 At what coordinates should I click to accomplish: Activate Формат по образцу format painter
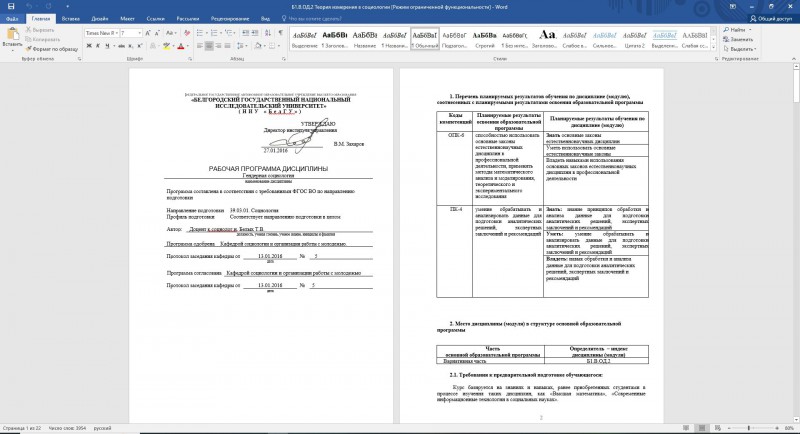click(x=52, y=49)
